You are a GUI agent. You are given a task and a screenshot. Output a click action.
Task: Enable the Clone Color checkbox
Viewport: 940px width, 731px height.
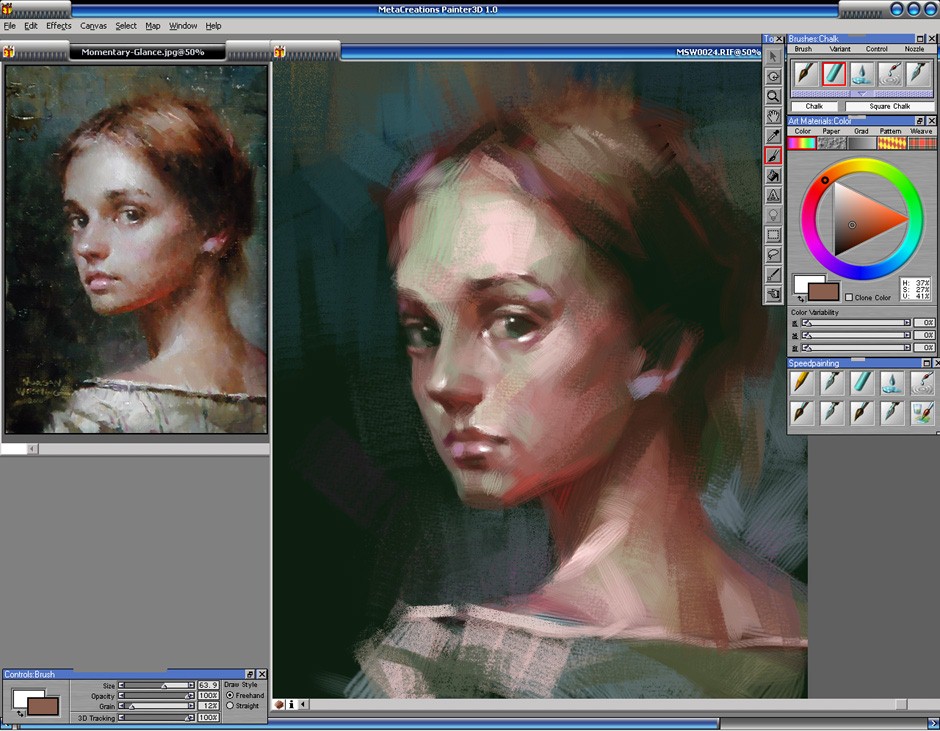point(848,297)
